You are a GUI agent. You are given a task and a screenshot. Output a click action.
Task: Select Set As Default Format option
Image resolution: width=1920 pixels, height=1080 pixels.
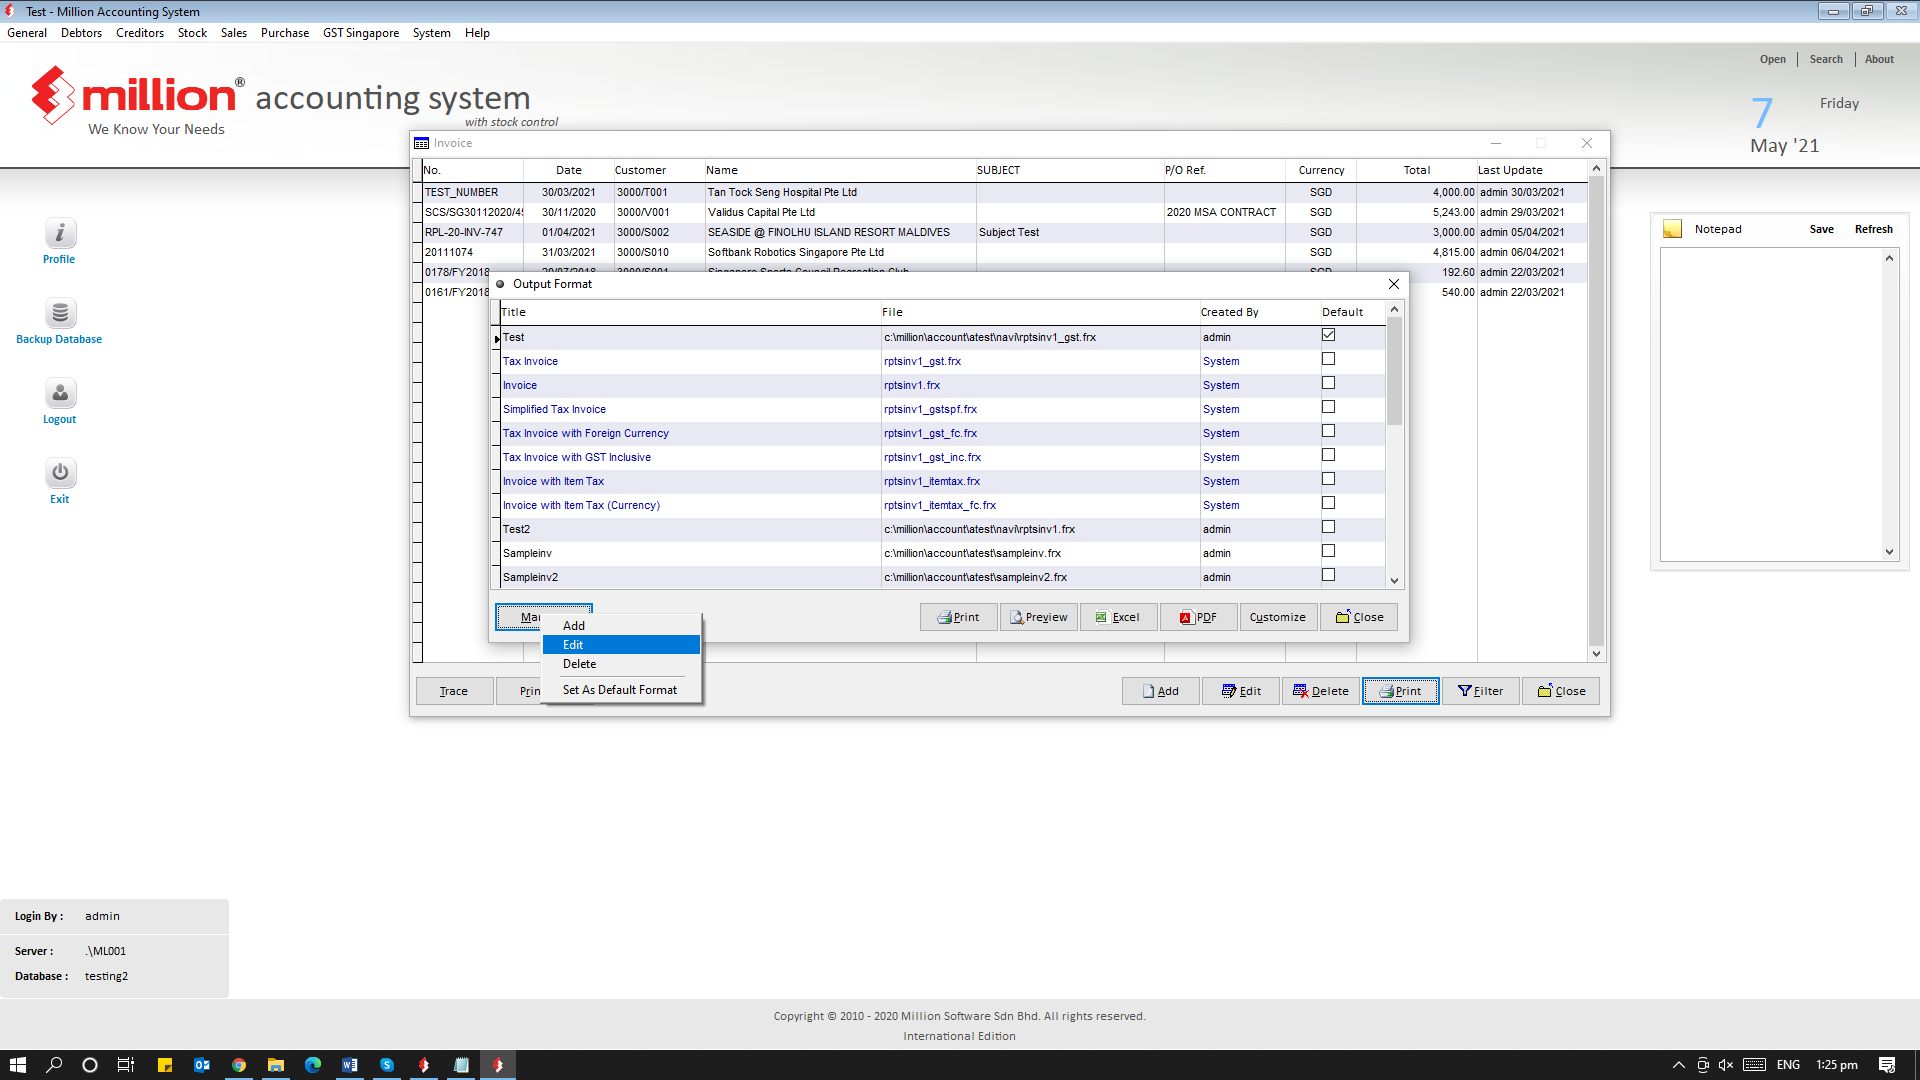click(619, 690)
